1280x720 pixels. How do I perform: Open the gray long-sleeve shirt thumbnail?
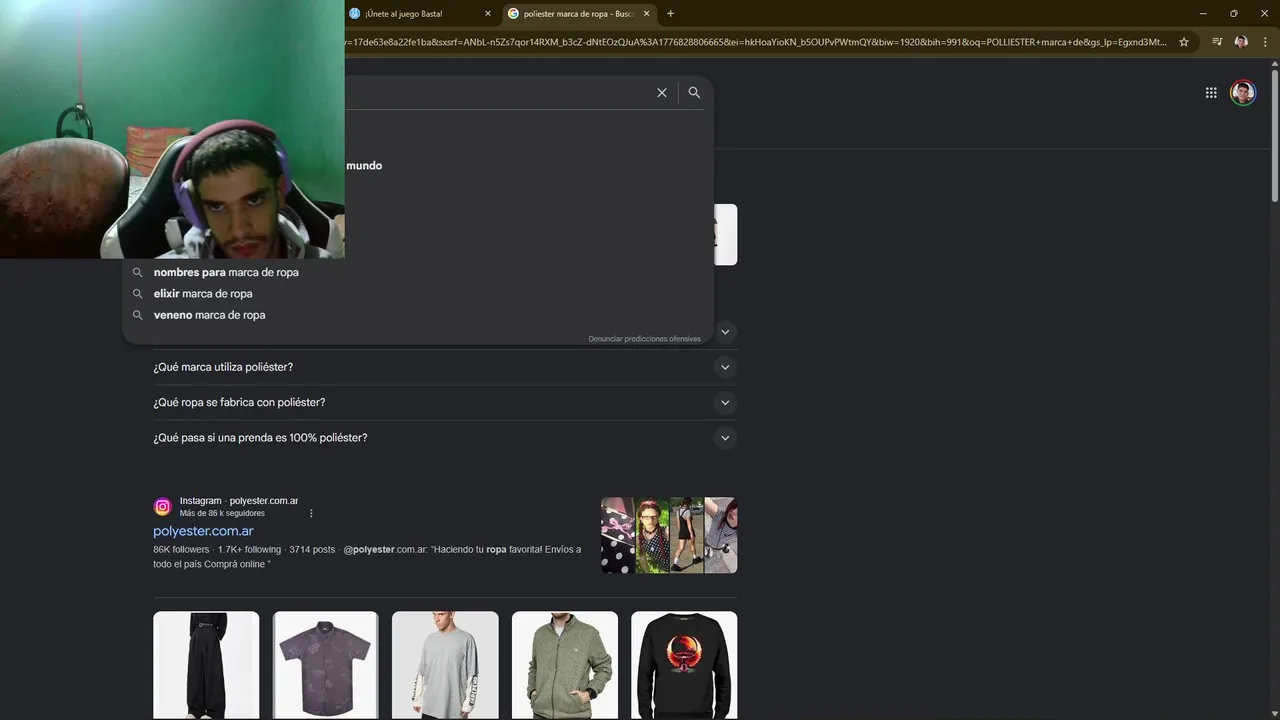(x=445, y=665)
